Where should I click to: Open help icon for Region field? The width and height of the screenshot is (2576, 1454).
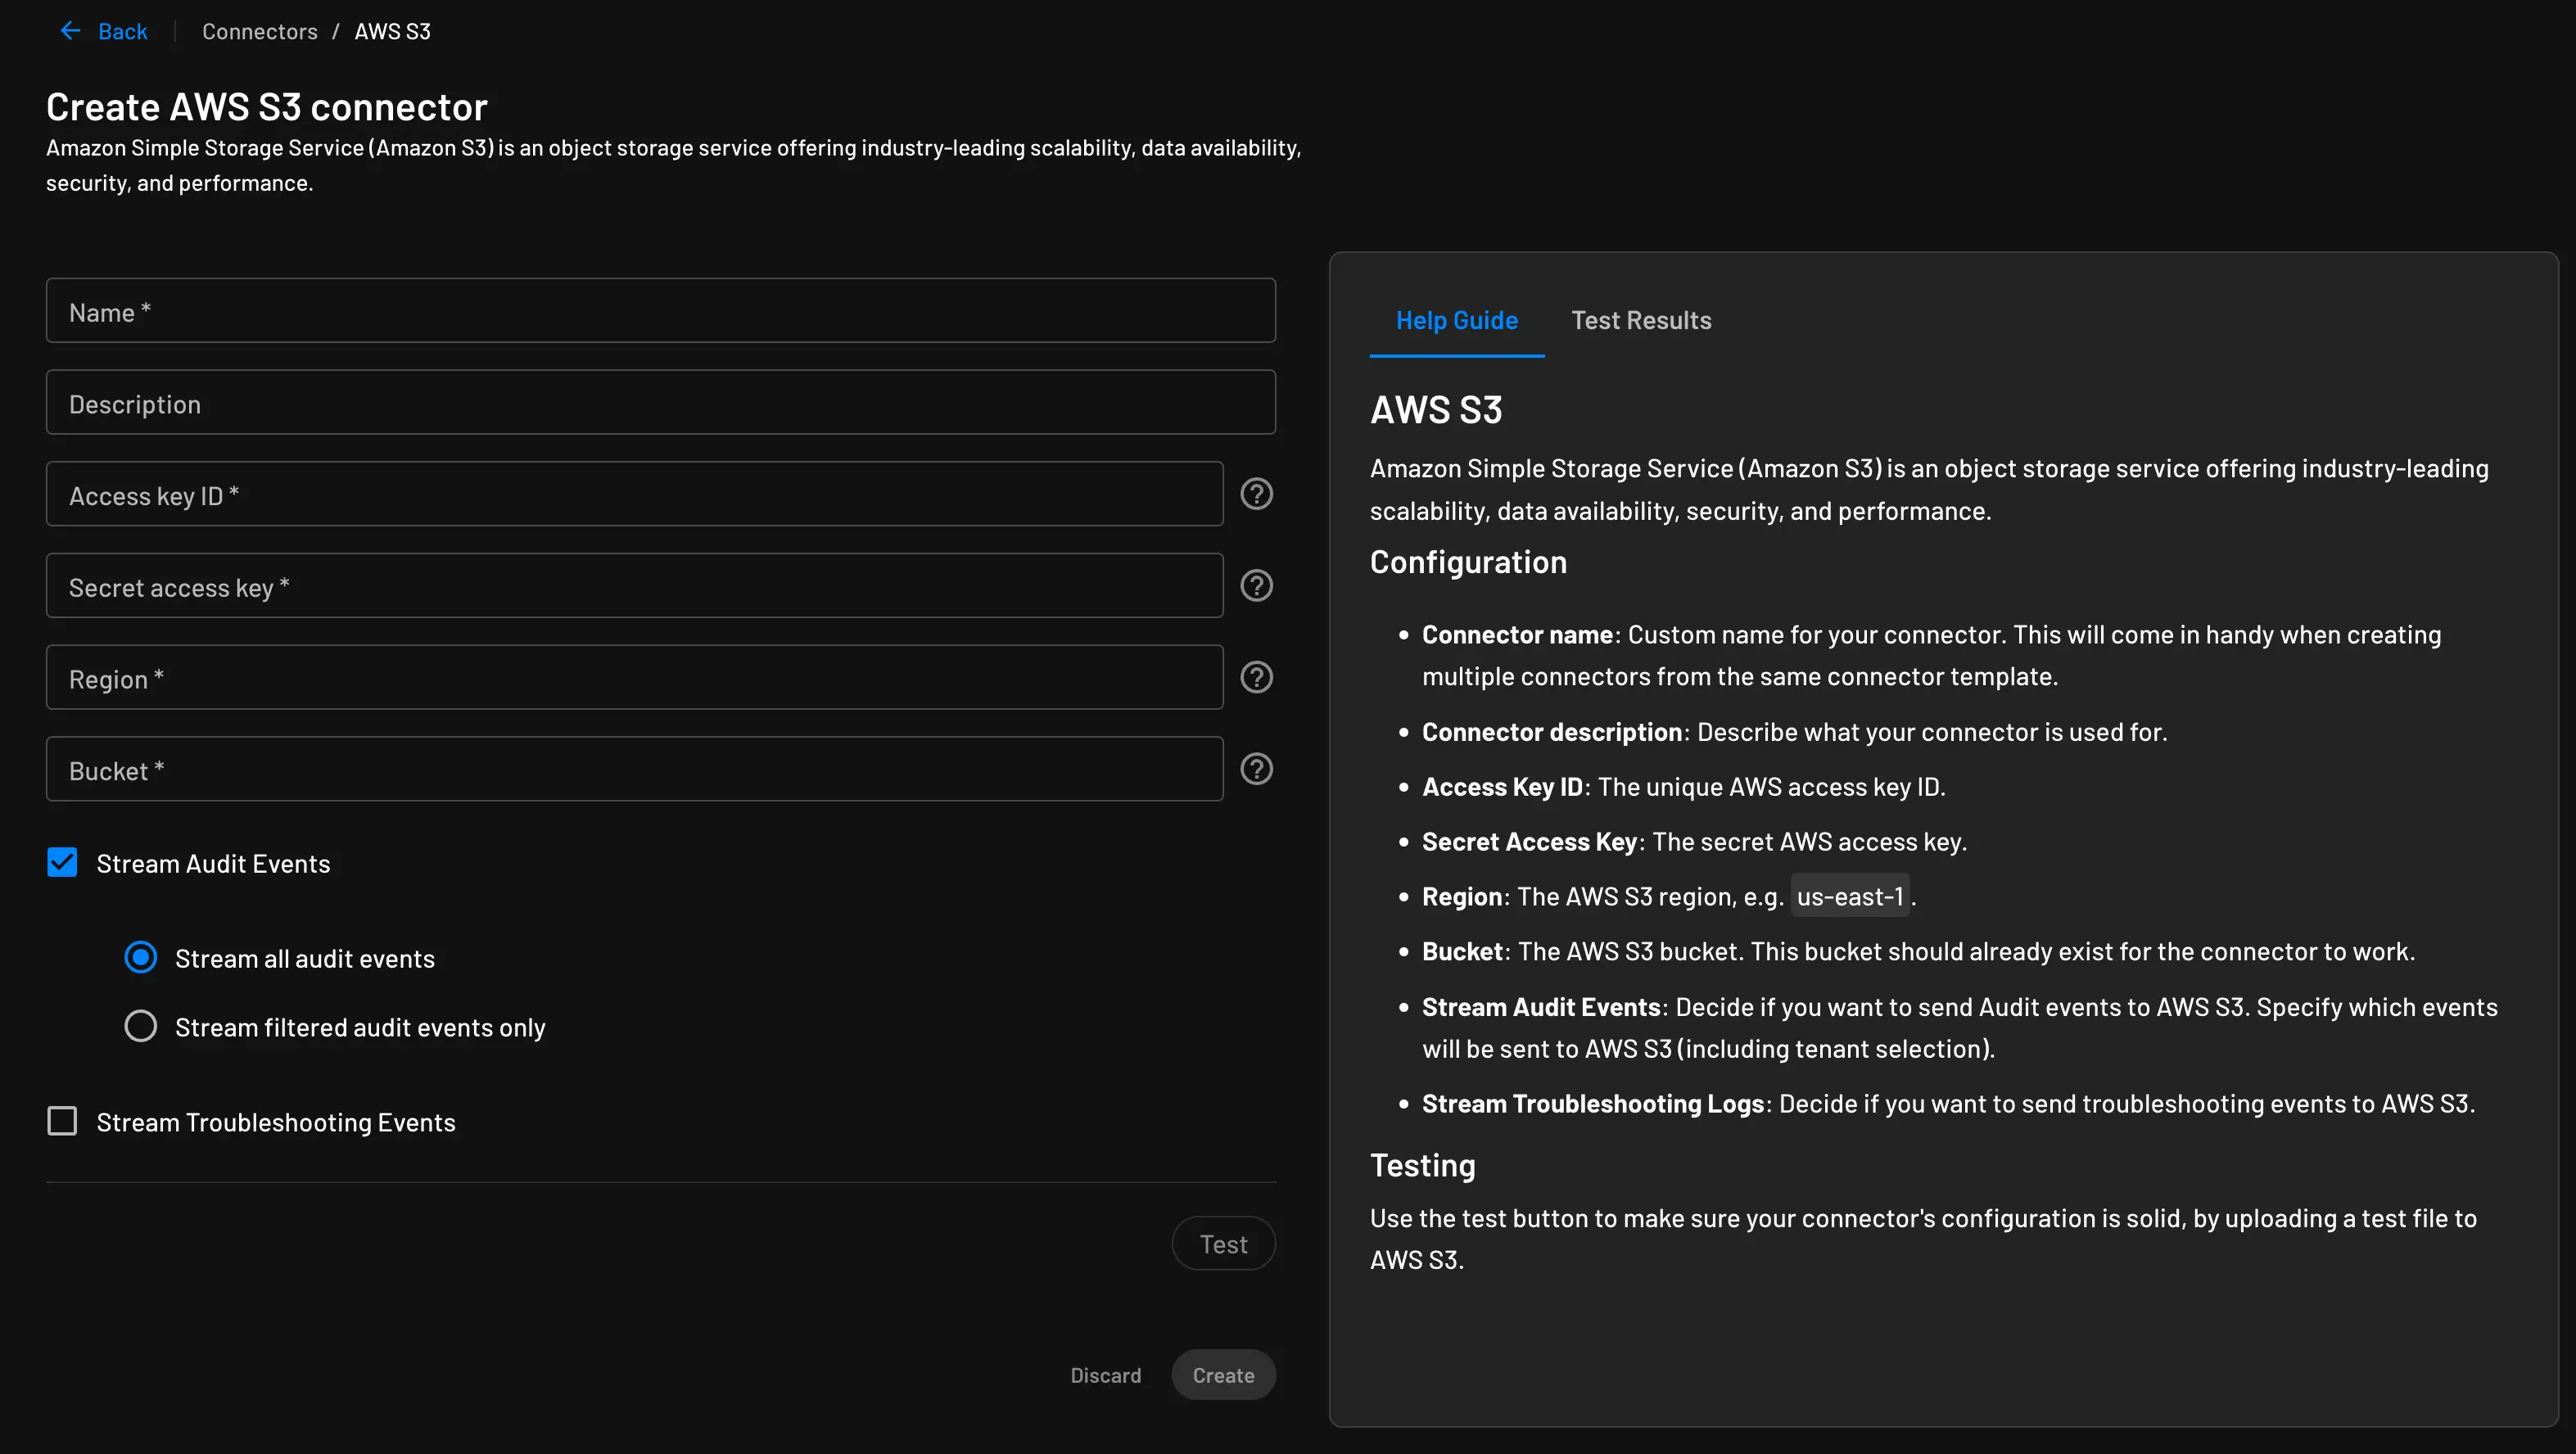(x=1256, y=678)
